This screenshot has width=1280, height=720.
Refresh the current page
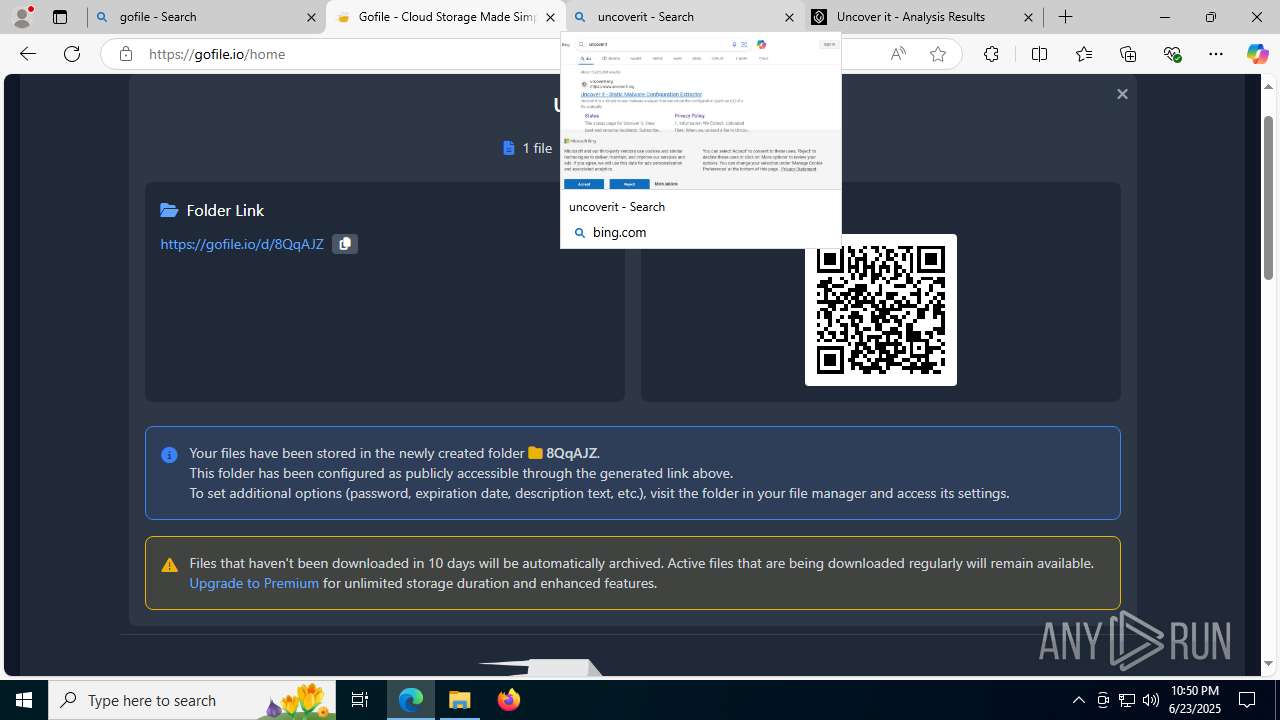coord(72,54)
